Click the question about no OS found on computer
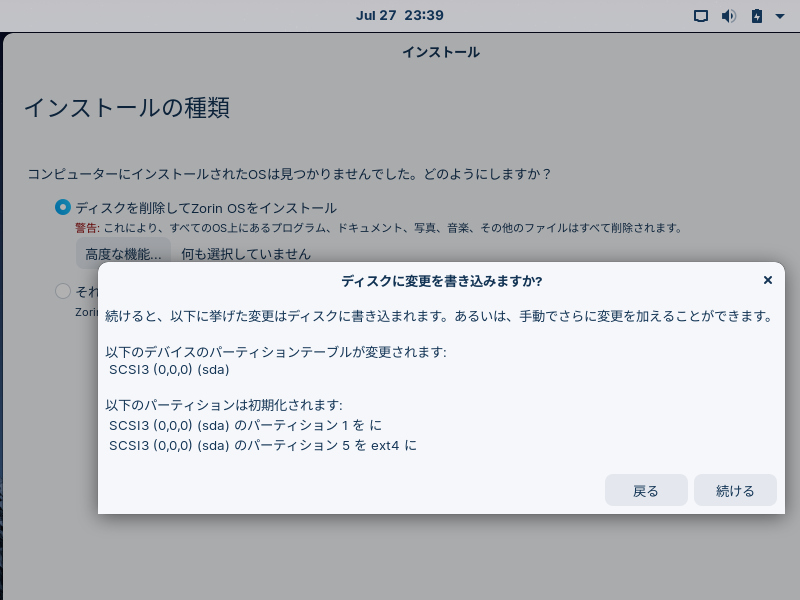 point(289,174)
